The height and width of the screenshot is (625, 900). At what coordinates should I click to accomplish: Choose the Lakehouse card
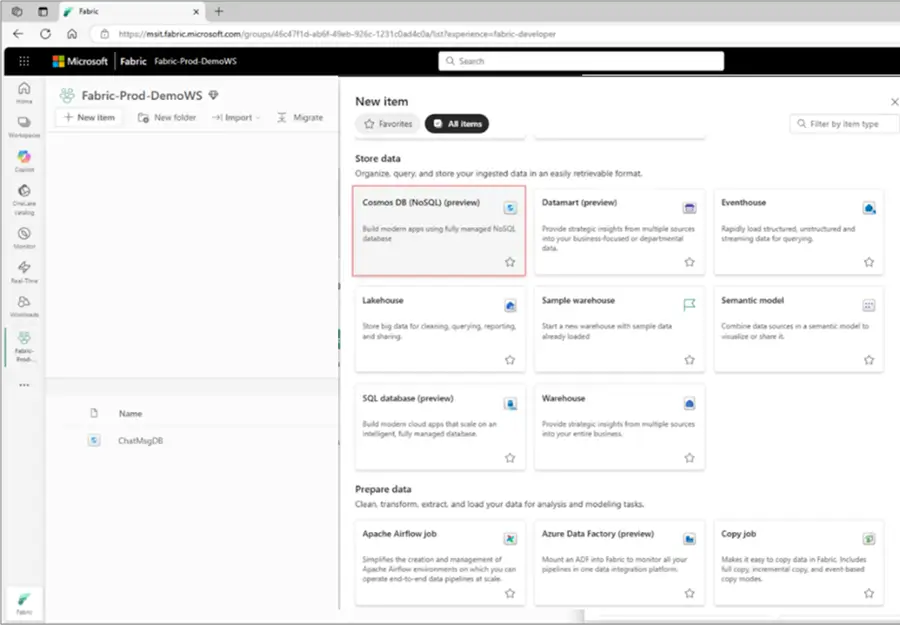[x=440, y=329]
